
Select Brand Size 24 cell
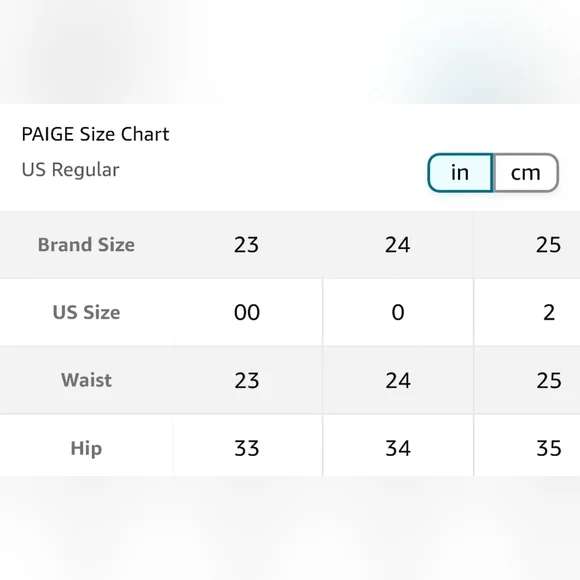pos(398,245)
